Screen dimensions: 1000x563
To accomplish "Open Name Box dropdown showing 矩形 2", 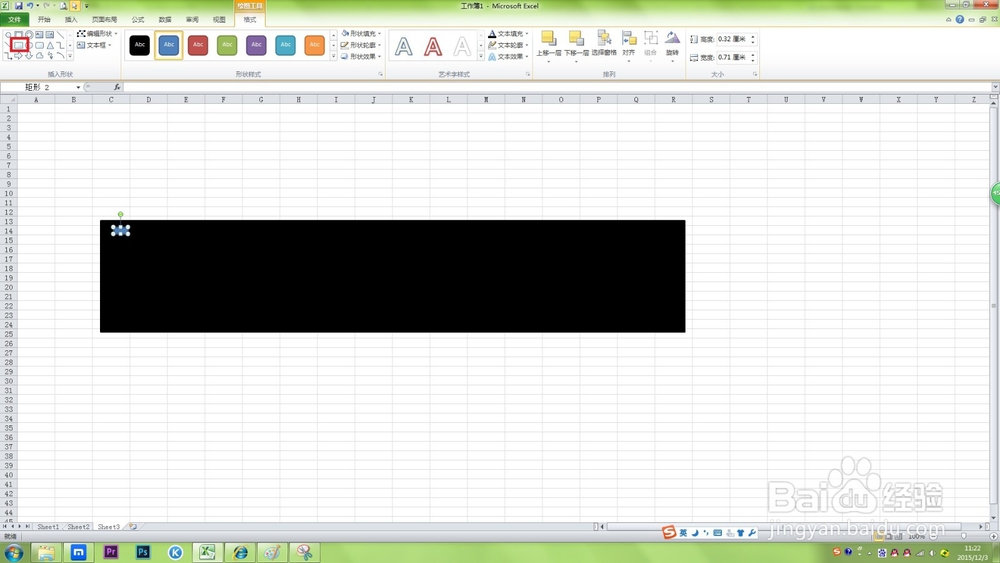I will click(78, 87).
